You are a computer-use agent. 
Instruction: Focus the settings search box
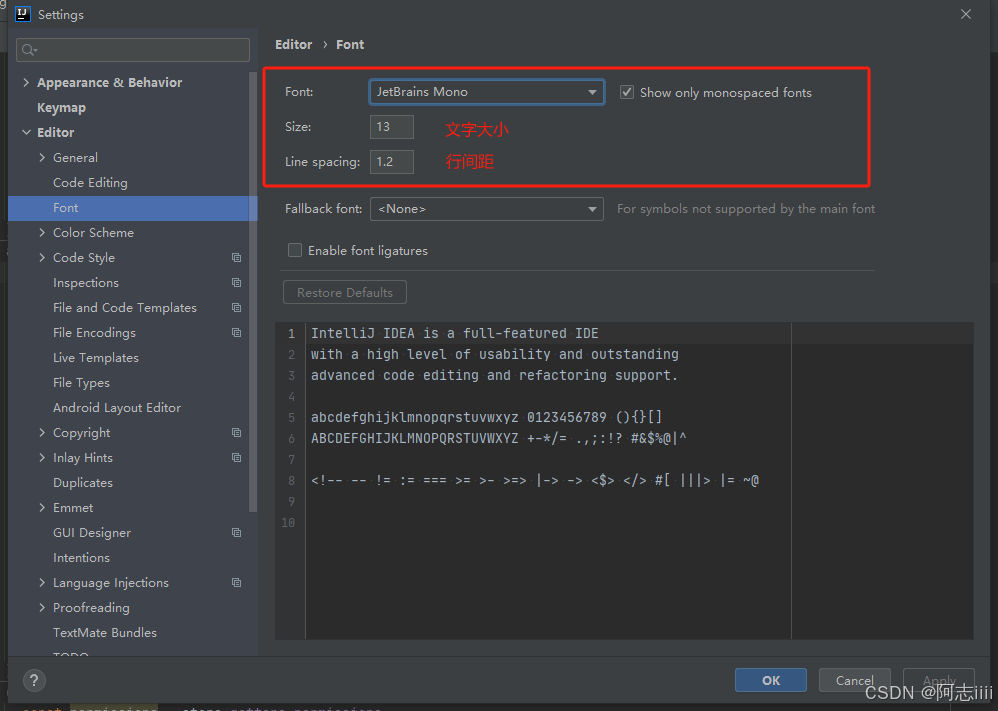coord(132,50)
